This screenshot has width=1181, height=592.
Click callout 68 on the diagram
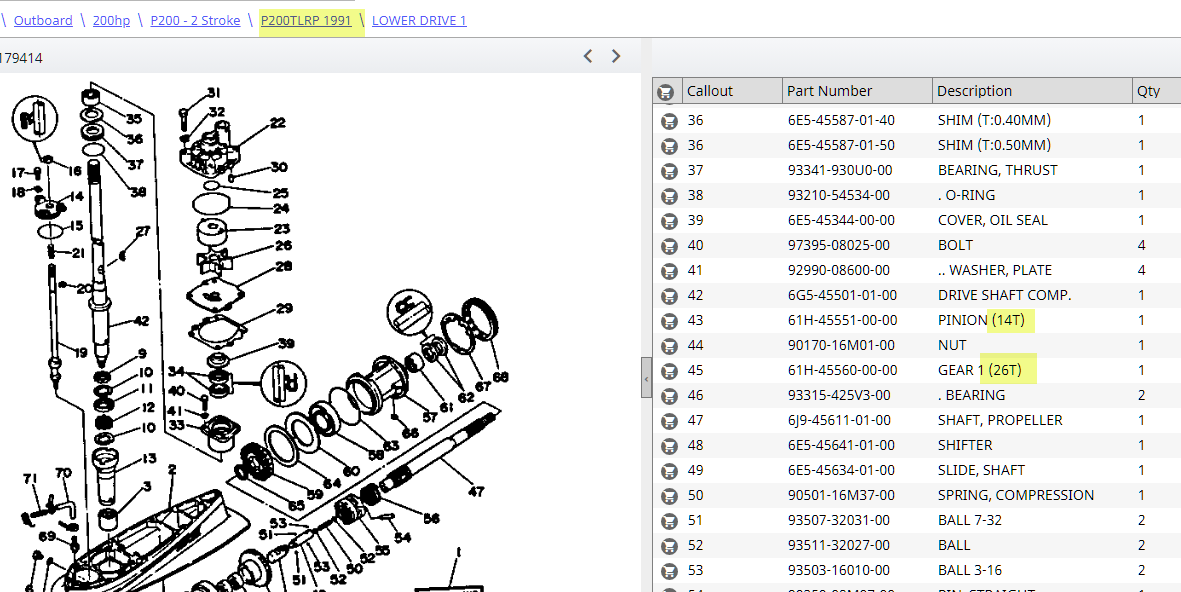(500, 377)
